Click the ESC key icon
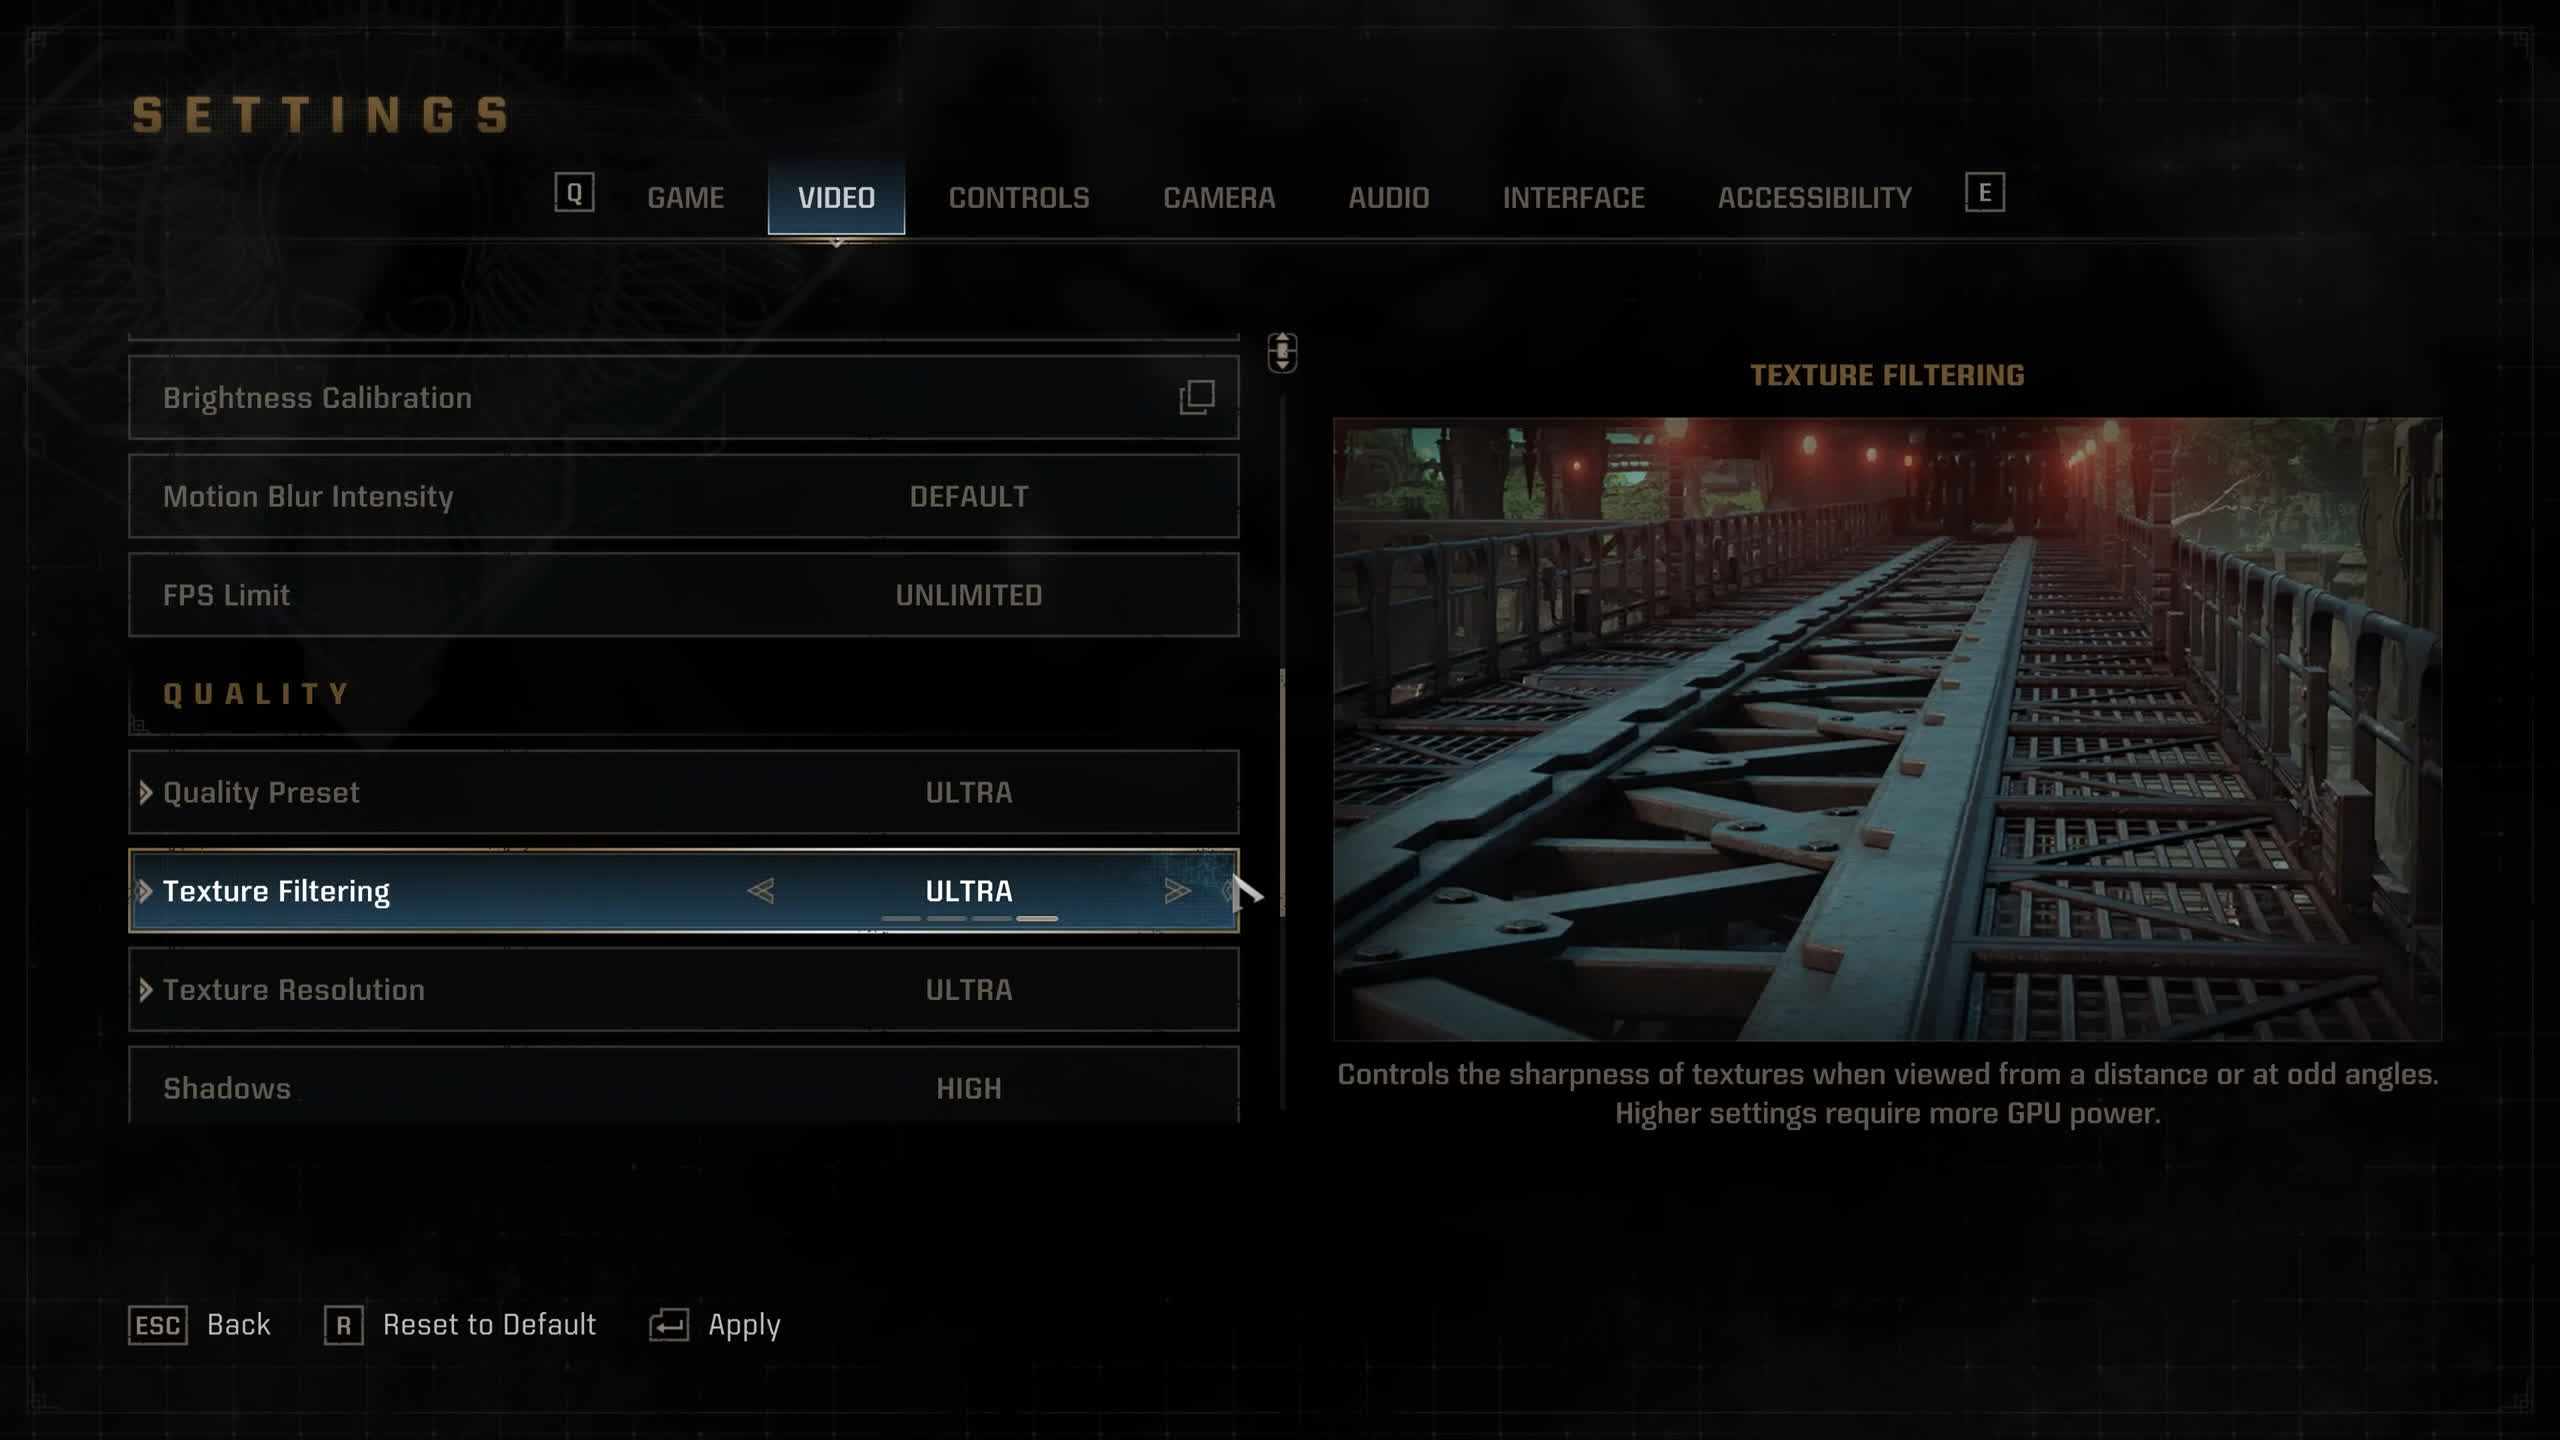The width and height of the screenshot is (2560, 1440). [158, 1325]
